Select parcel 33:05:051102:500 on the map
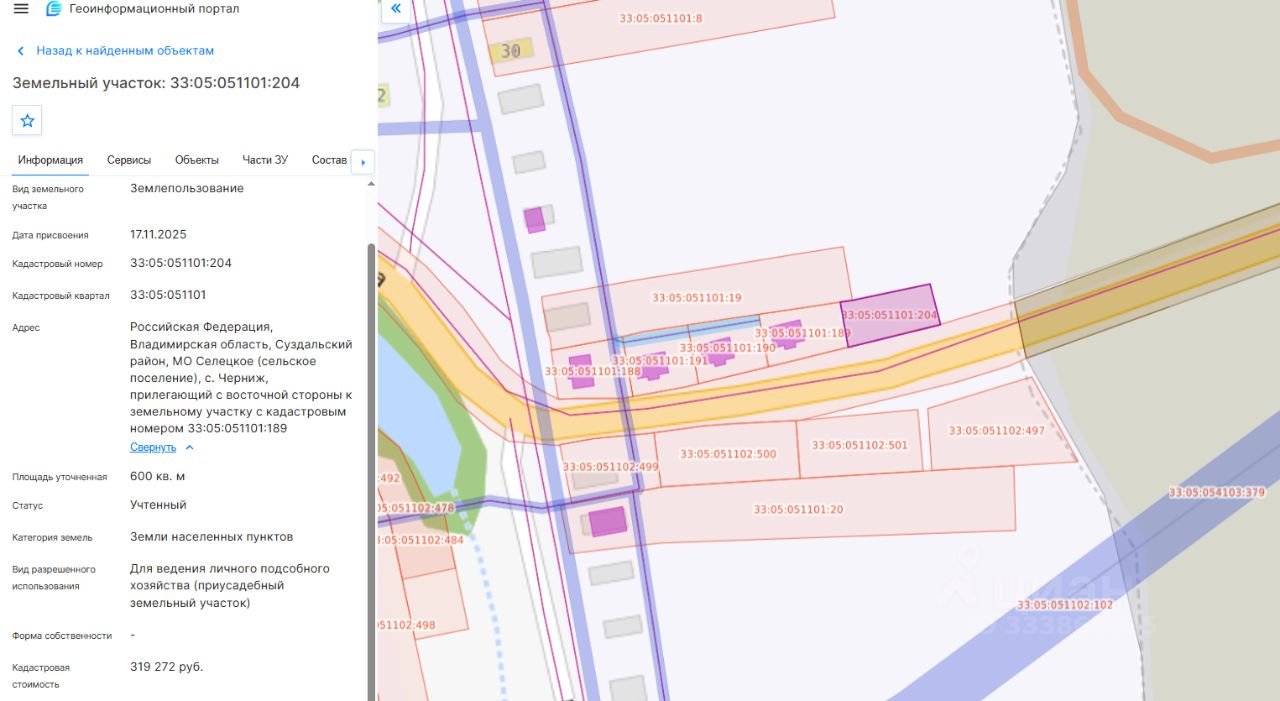1280x701 pixels. point(728,454)
